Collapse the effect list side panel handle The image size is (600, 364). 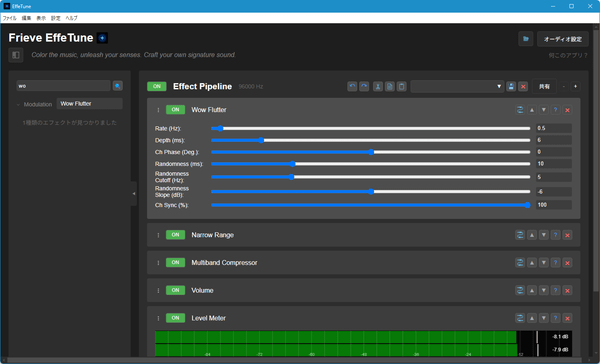tap(134, 194)
